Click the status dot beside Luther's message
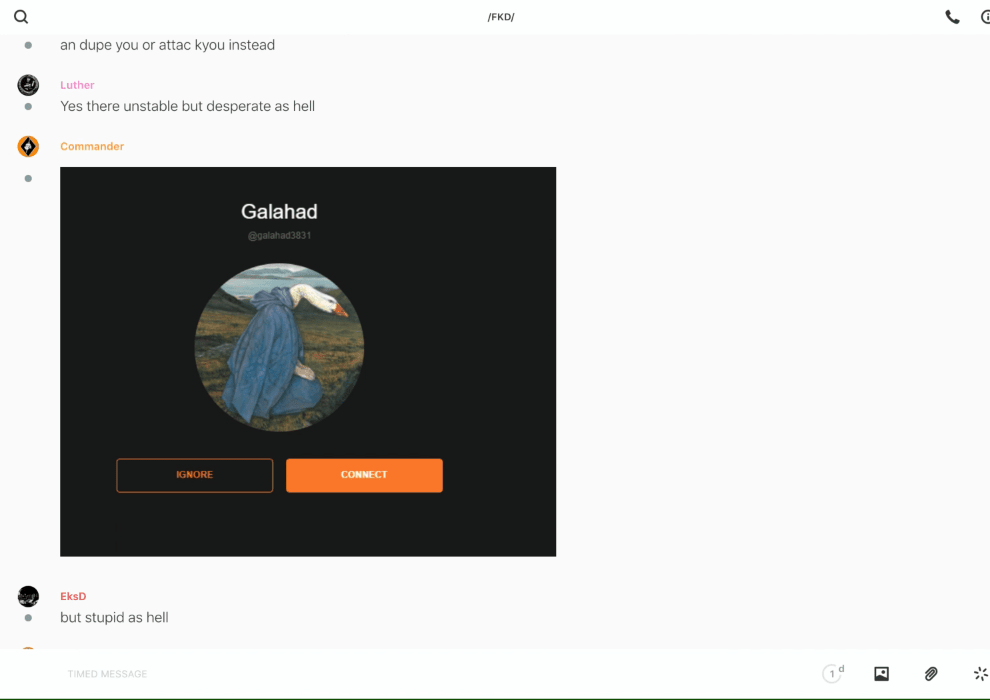 tap(28, 106)
